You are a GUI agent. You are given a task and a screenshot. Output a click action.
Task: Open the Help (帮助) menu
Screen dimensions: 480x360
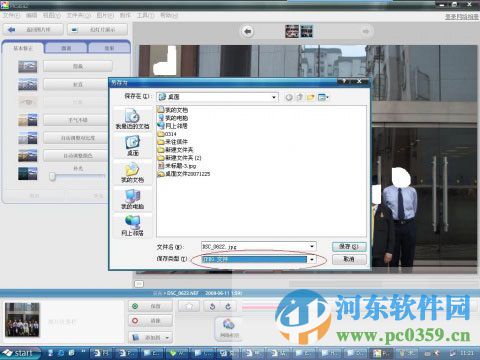pos(169,15)
